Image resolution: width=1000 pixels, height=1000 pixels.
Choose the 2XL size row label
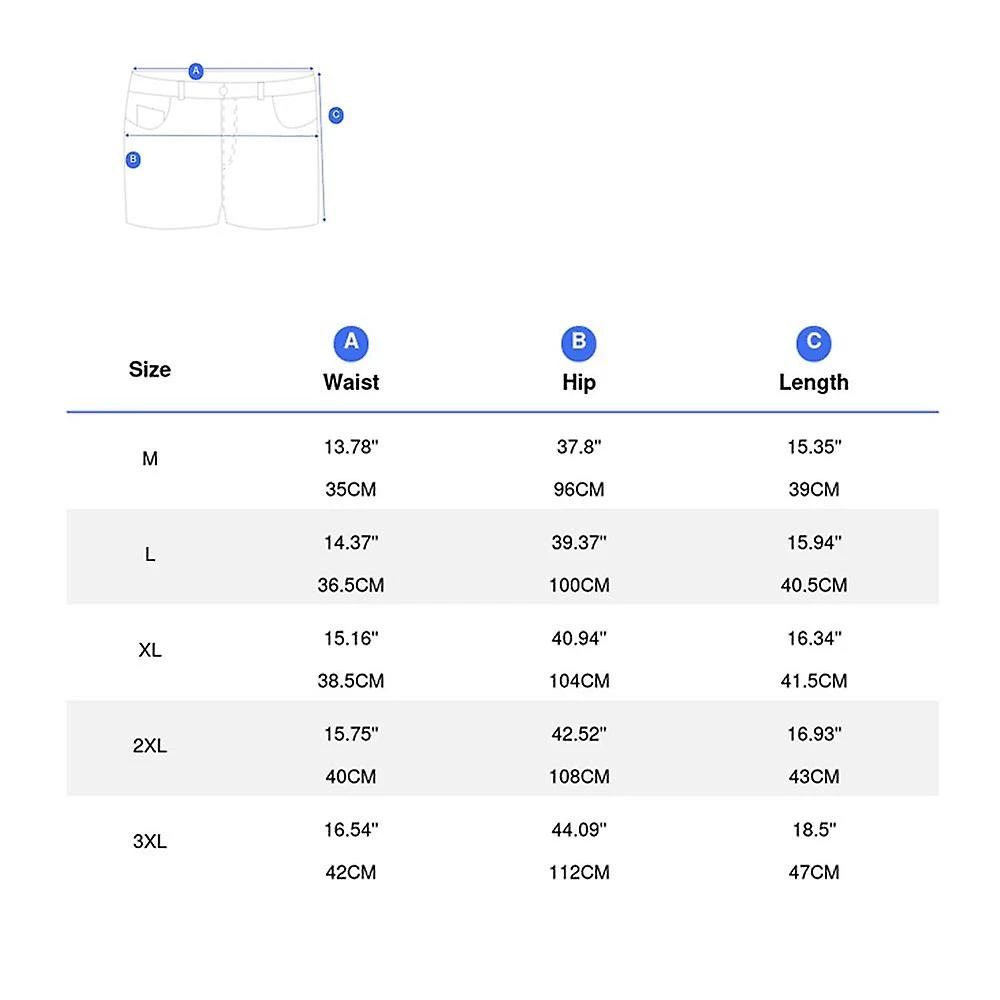pos(150,746)
